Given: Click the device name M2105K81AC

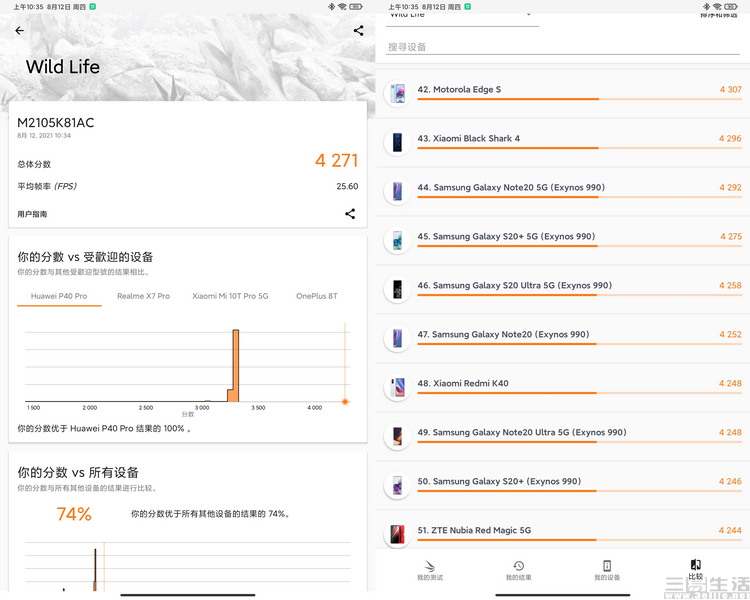Looking at the screenshot, I should (55, 123).
